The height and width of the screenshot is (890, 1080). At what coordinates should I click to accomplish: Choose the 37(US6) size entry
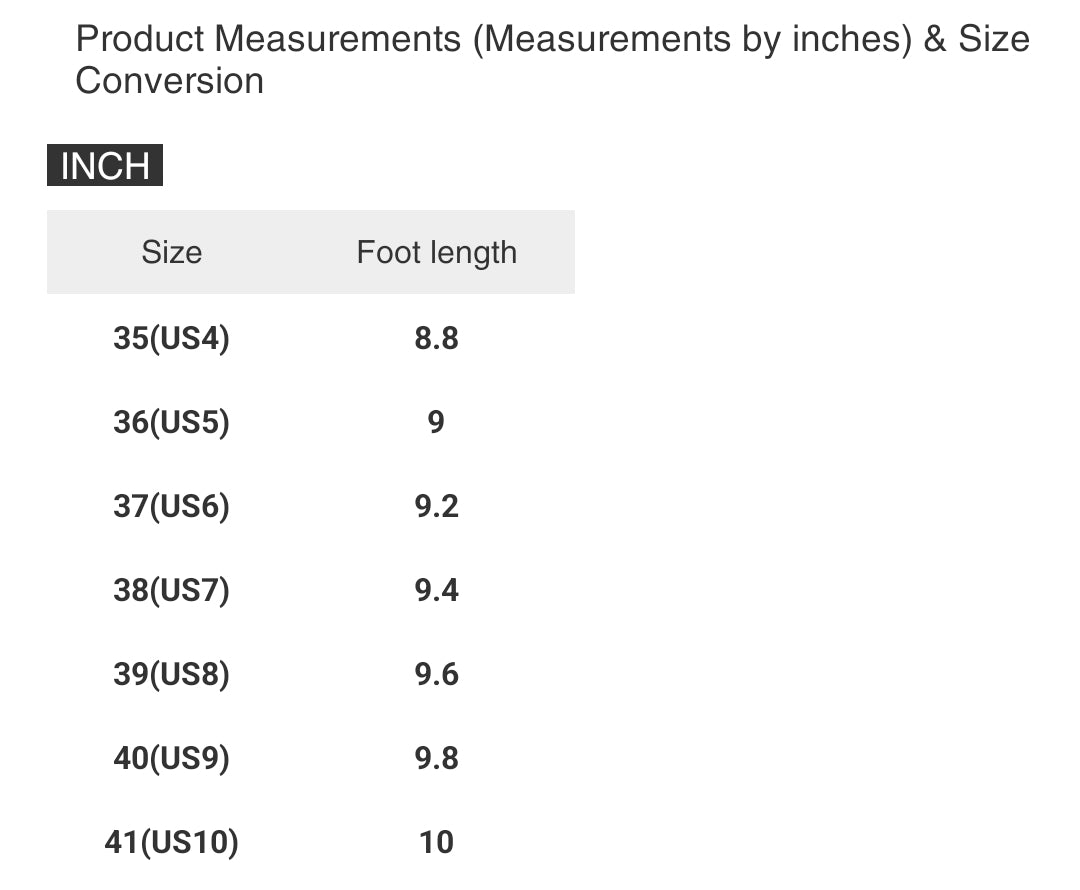(171, 507)
